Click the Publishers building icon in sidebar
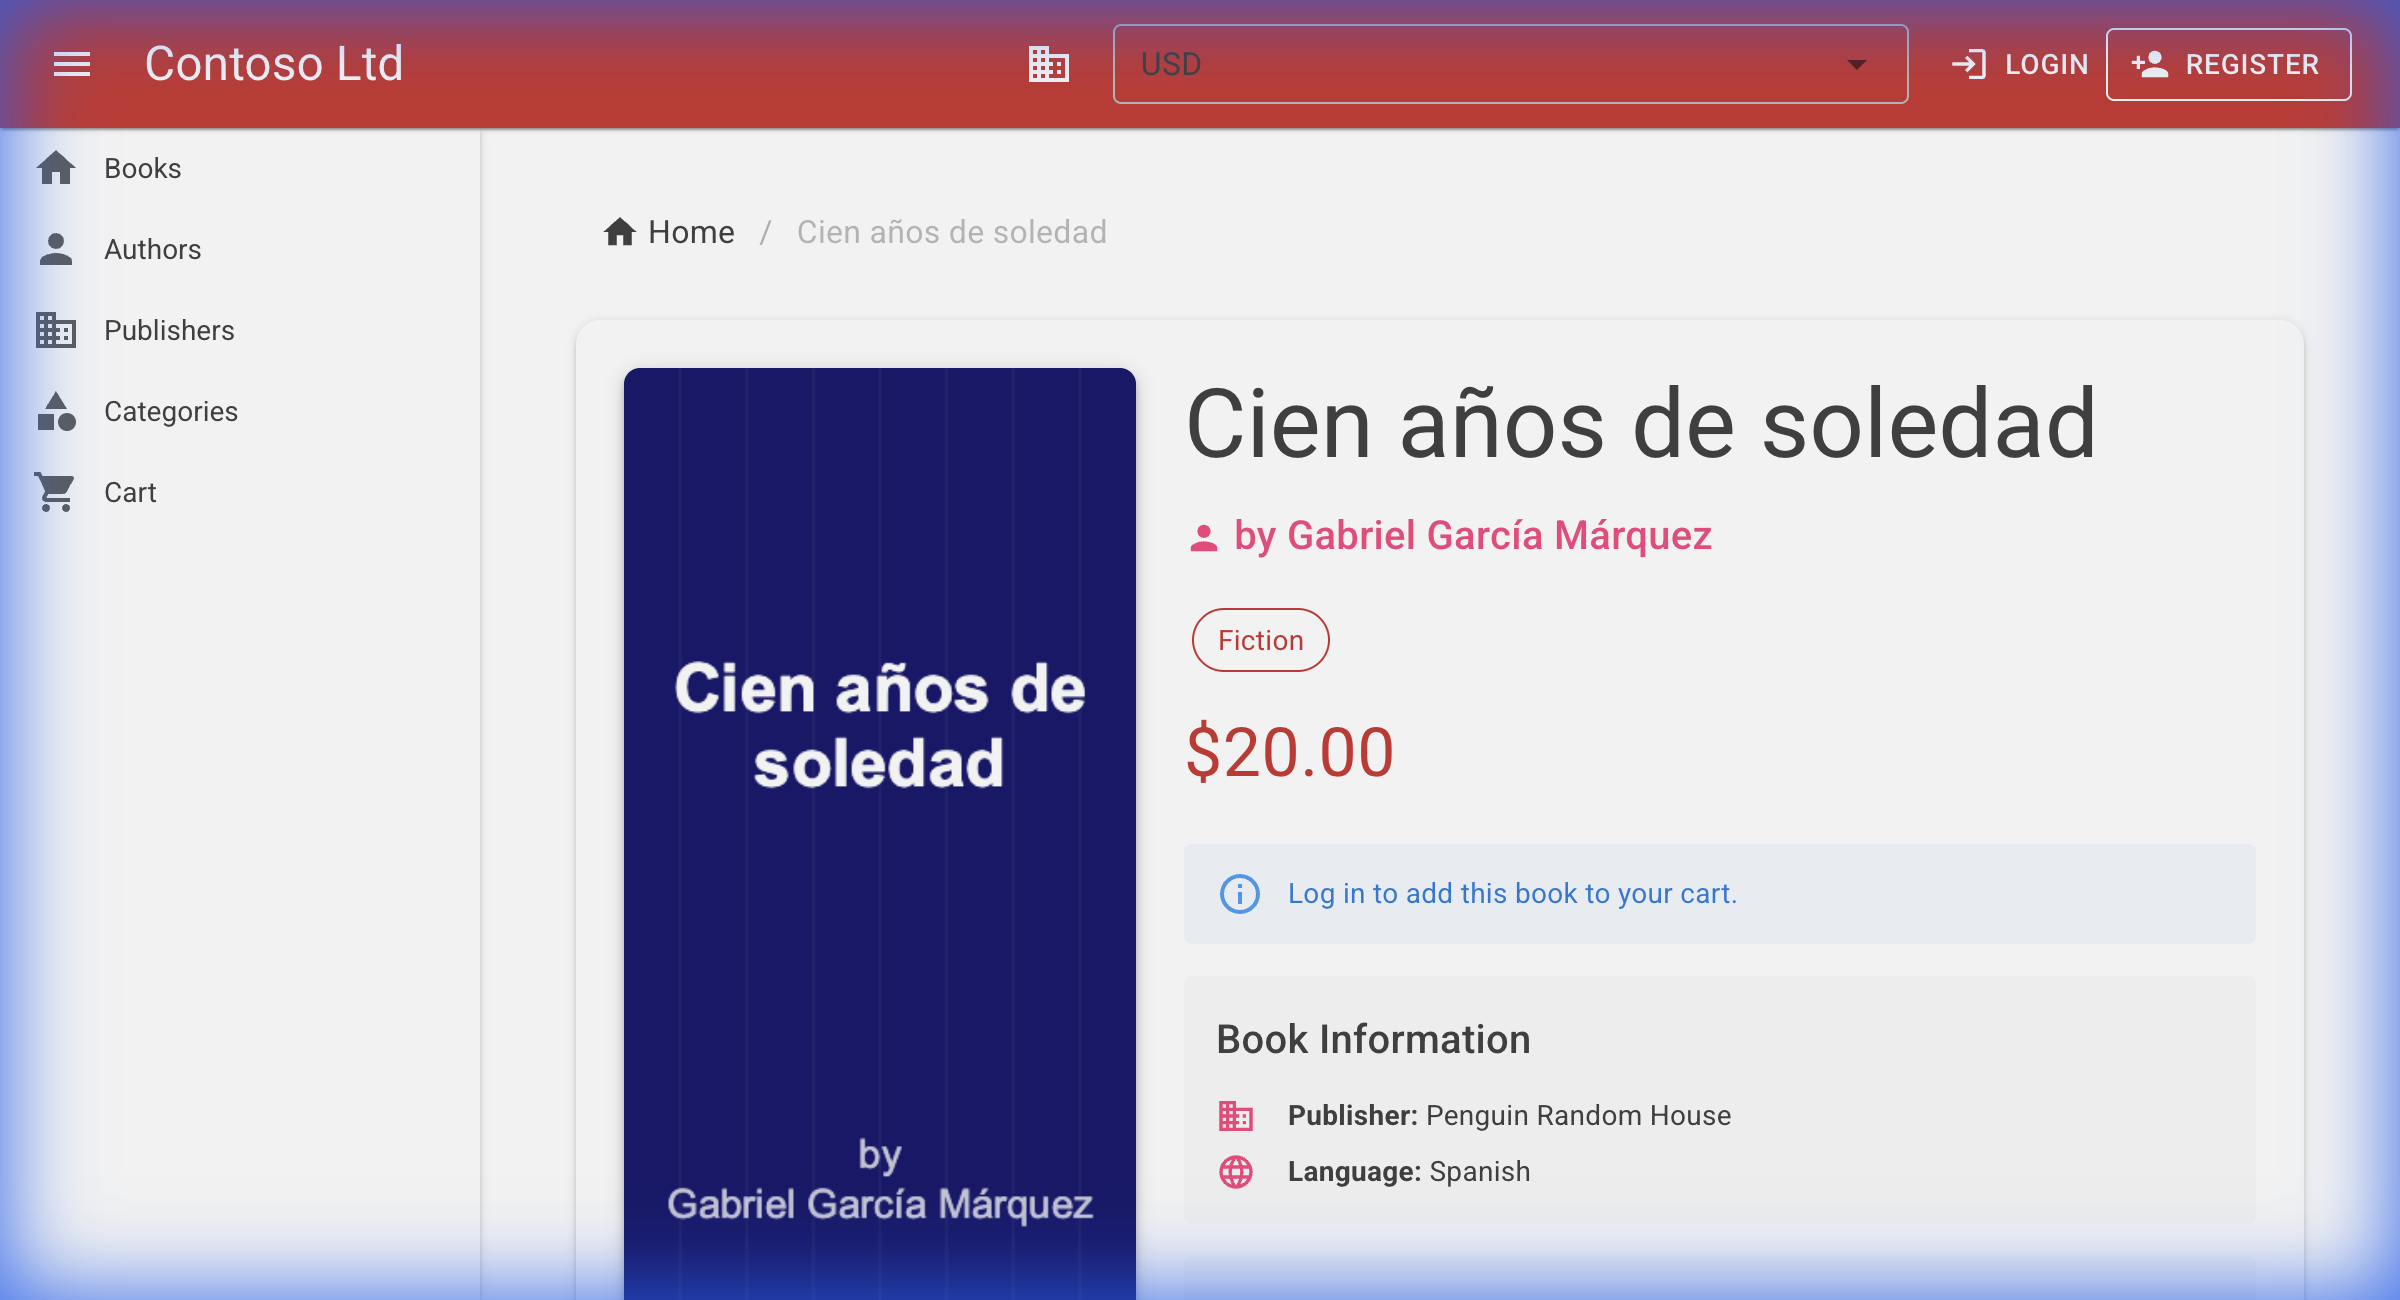2400x1300 pixels. pyautogui.click(x=56, y=330)
